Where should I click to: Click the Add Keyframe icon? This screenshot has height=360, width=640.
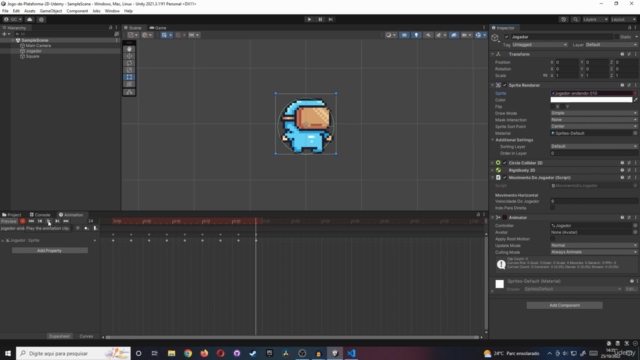coord(86,229)
